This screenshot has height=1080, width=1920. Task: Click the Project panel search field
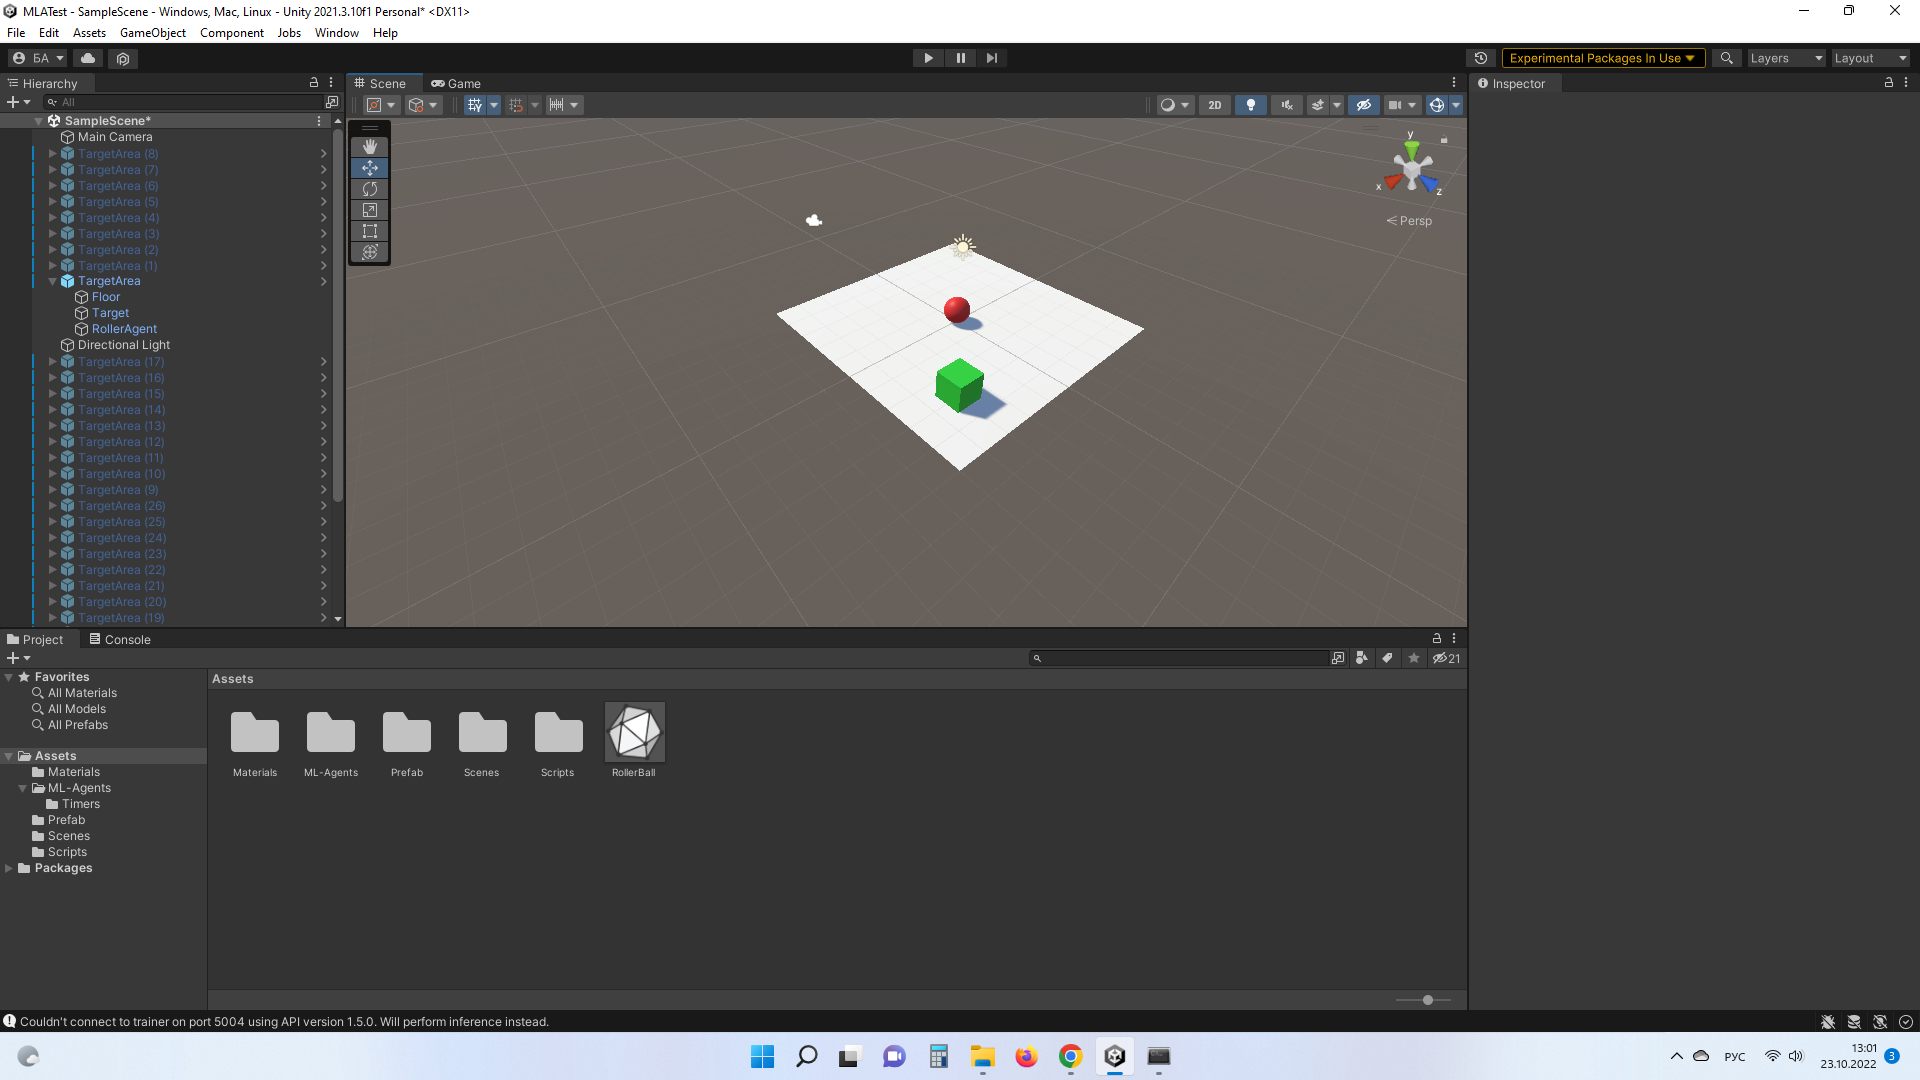1180,658
